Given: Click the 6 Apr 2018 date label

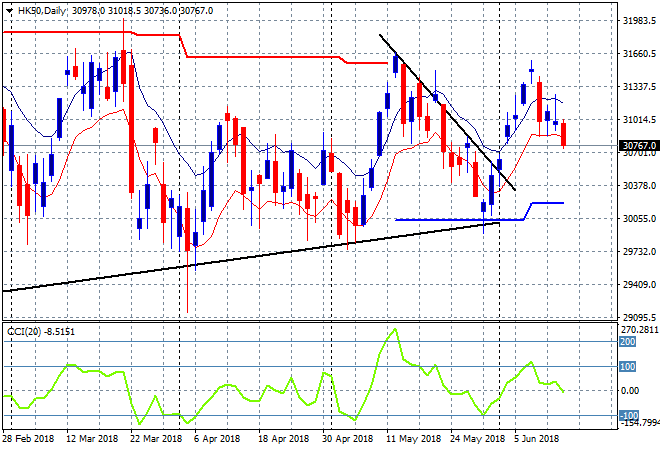Looking at the screenshot, I should point(217,439).
